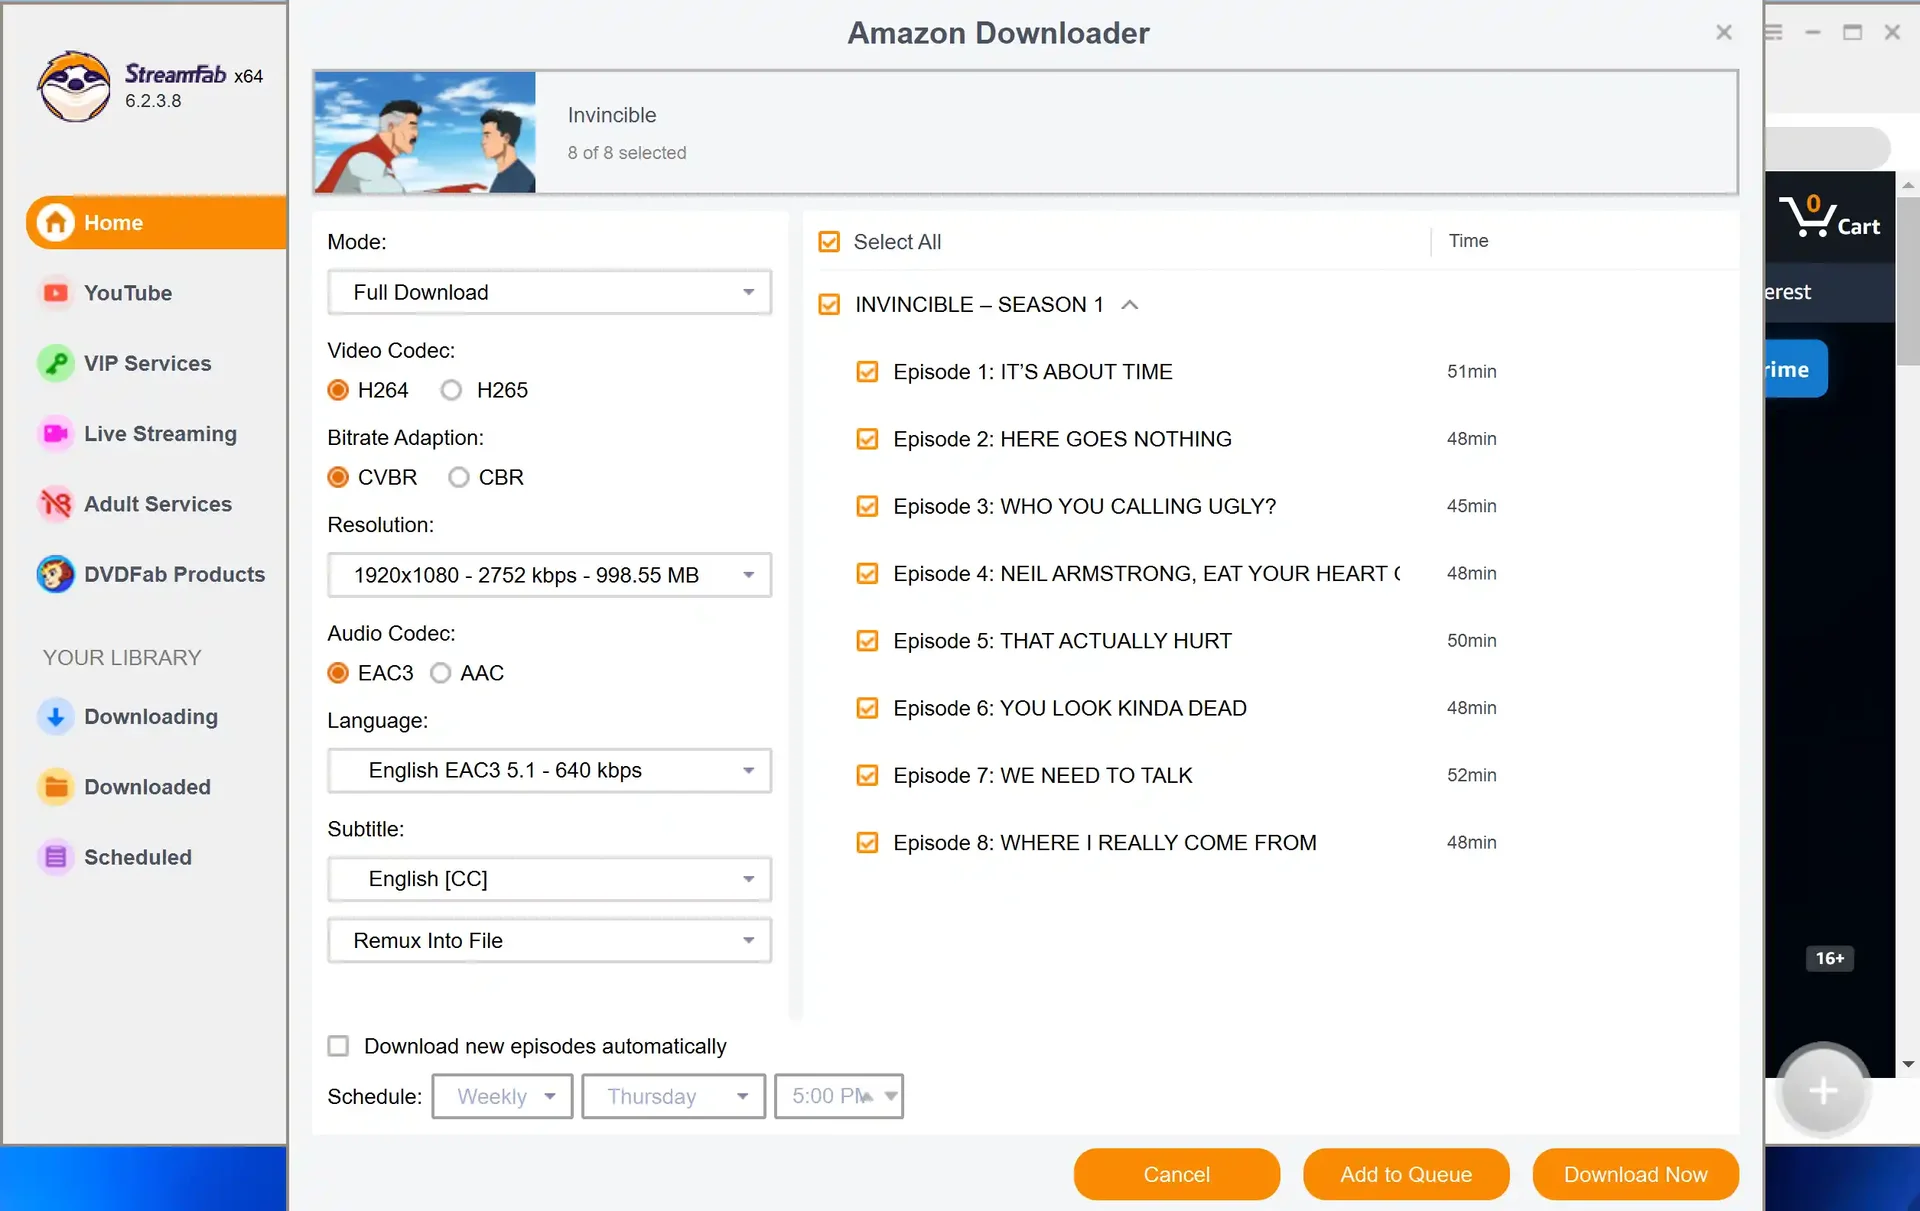Screen dimensions: 1920x1211
Task: Click the StreamFab sloth logo
Action: point(73,87)
